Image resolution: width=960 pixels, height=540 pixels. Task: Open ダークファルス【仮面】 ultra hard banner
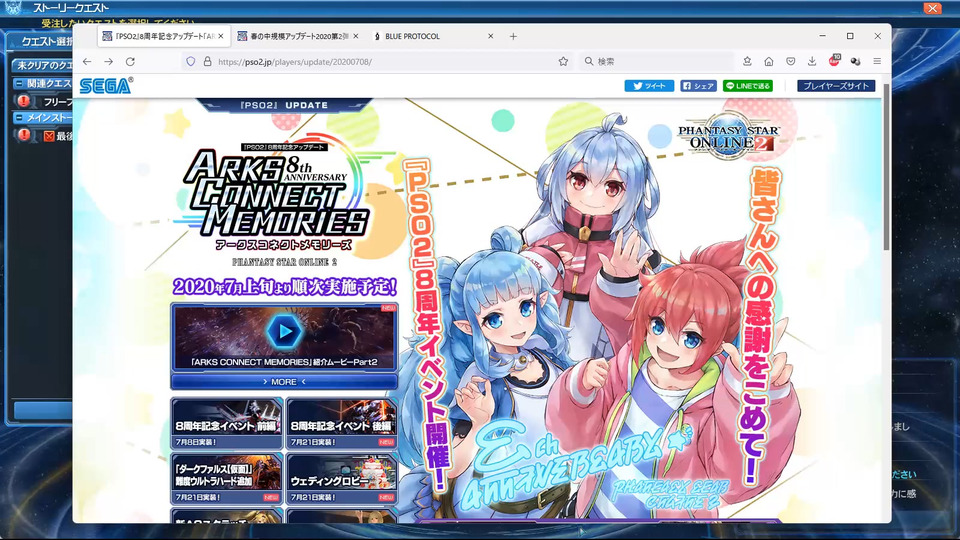pyautogui.click(x=227, y=479)
